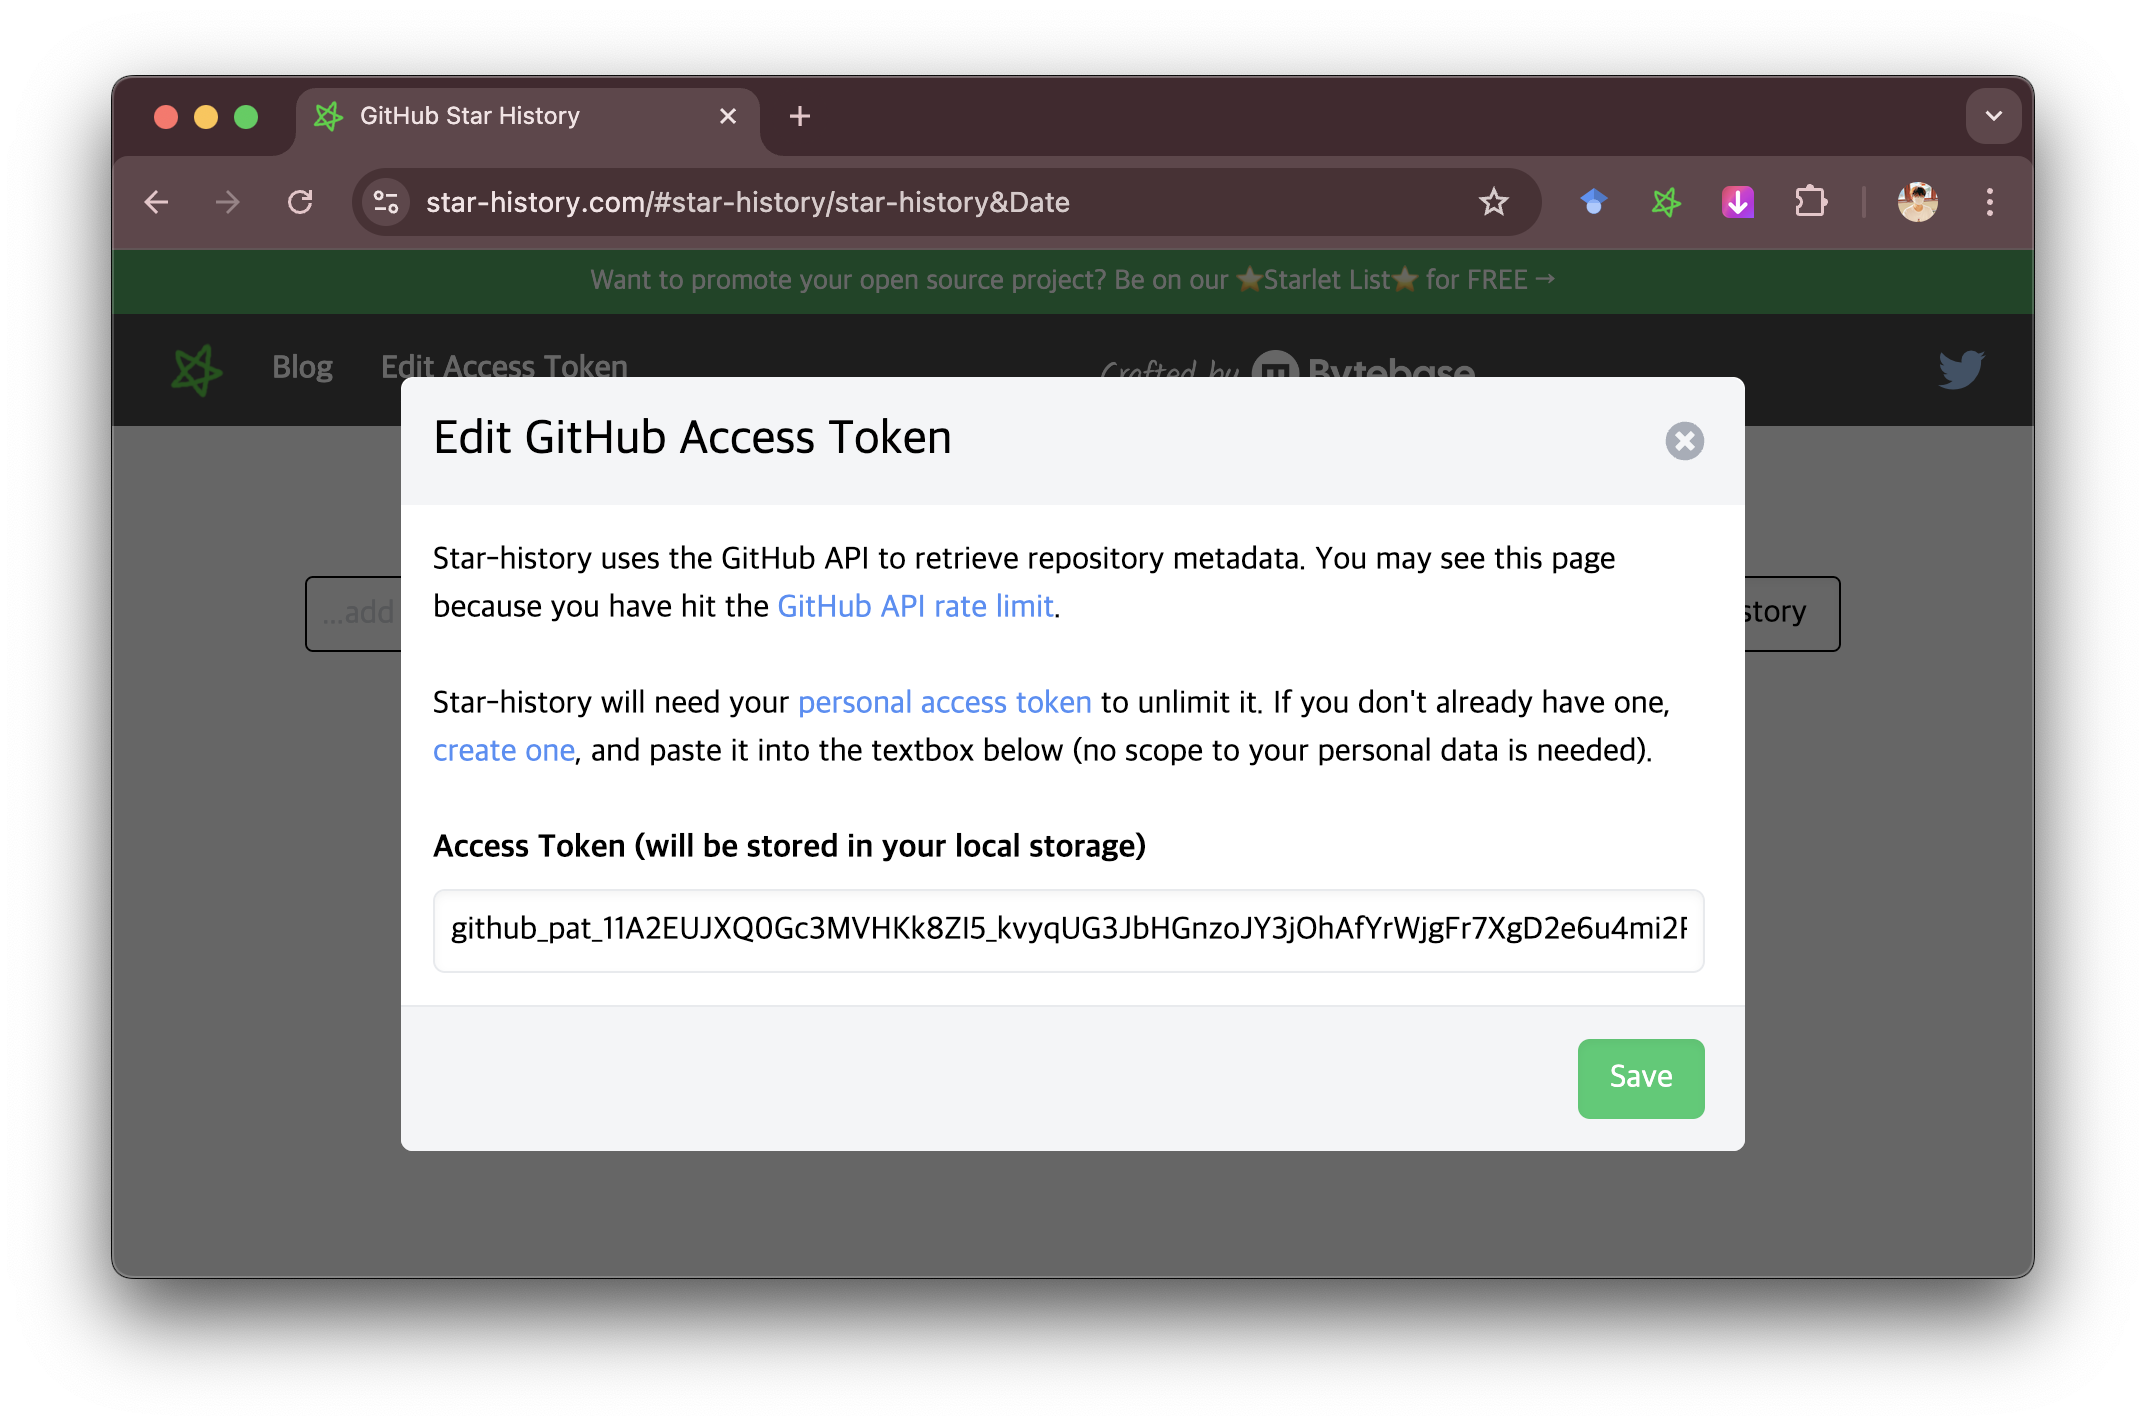Bookmark this page with the star icon
This screenshot has height=1426, width=2146.
[x=1493, y=202]
